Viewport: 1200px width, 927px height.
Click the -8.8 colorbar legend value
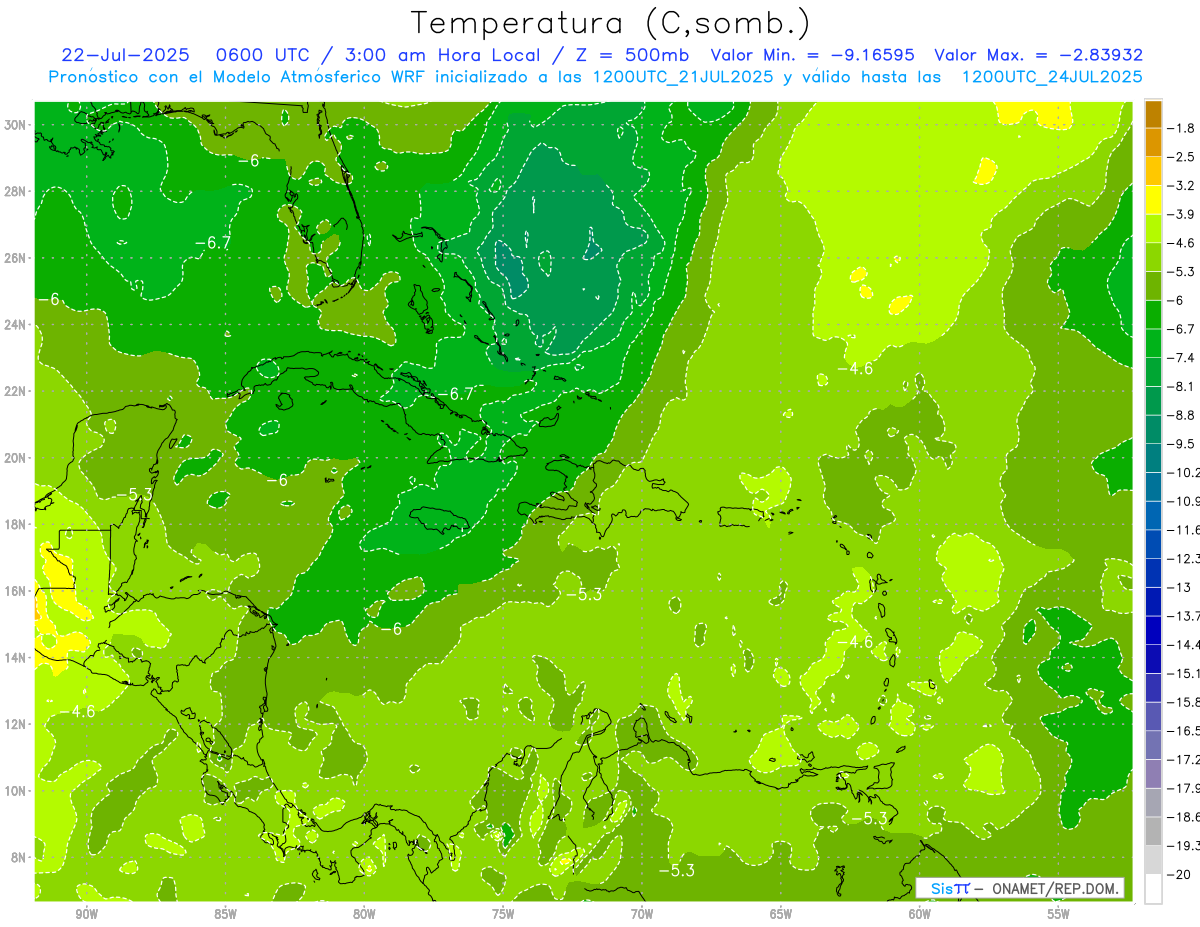[x=1182, y=415]
